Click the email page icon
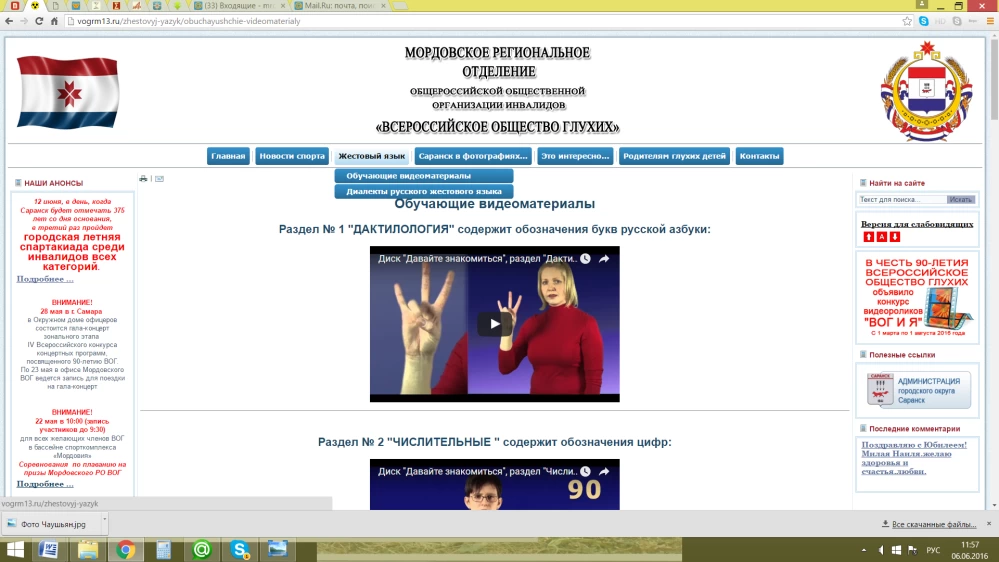This screenshot has height=562, width=999. 159,179
